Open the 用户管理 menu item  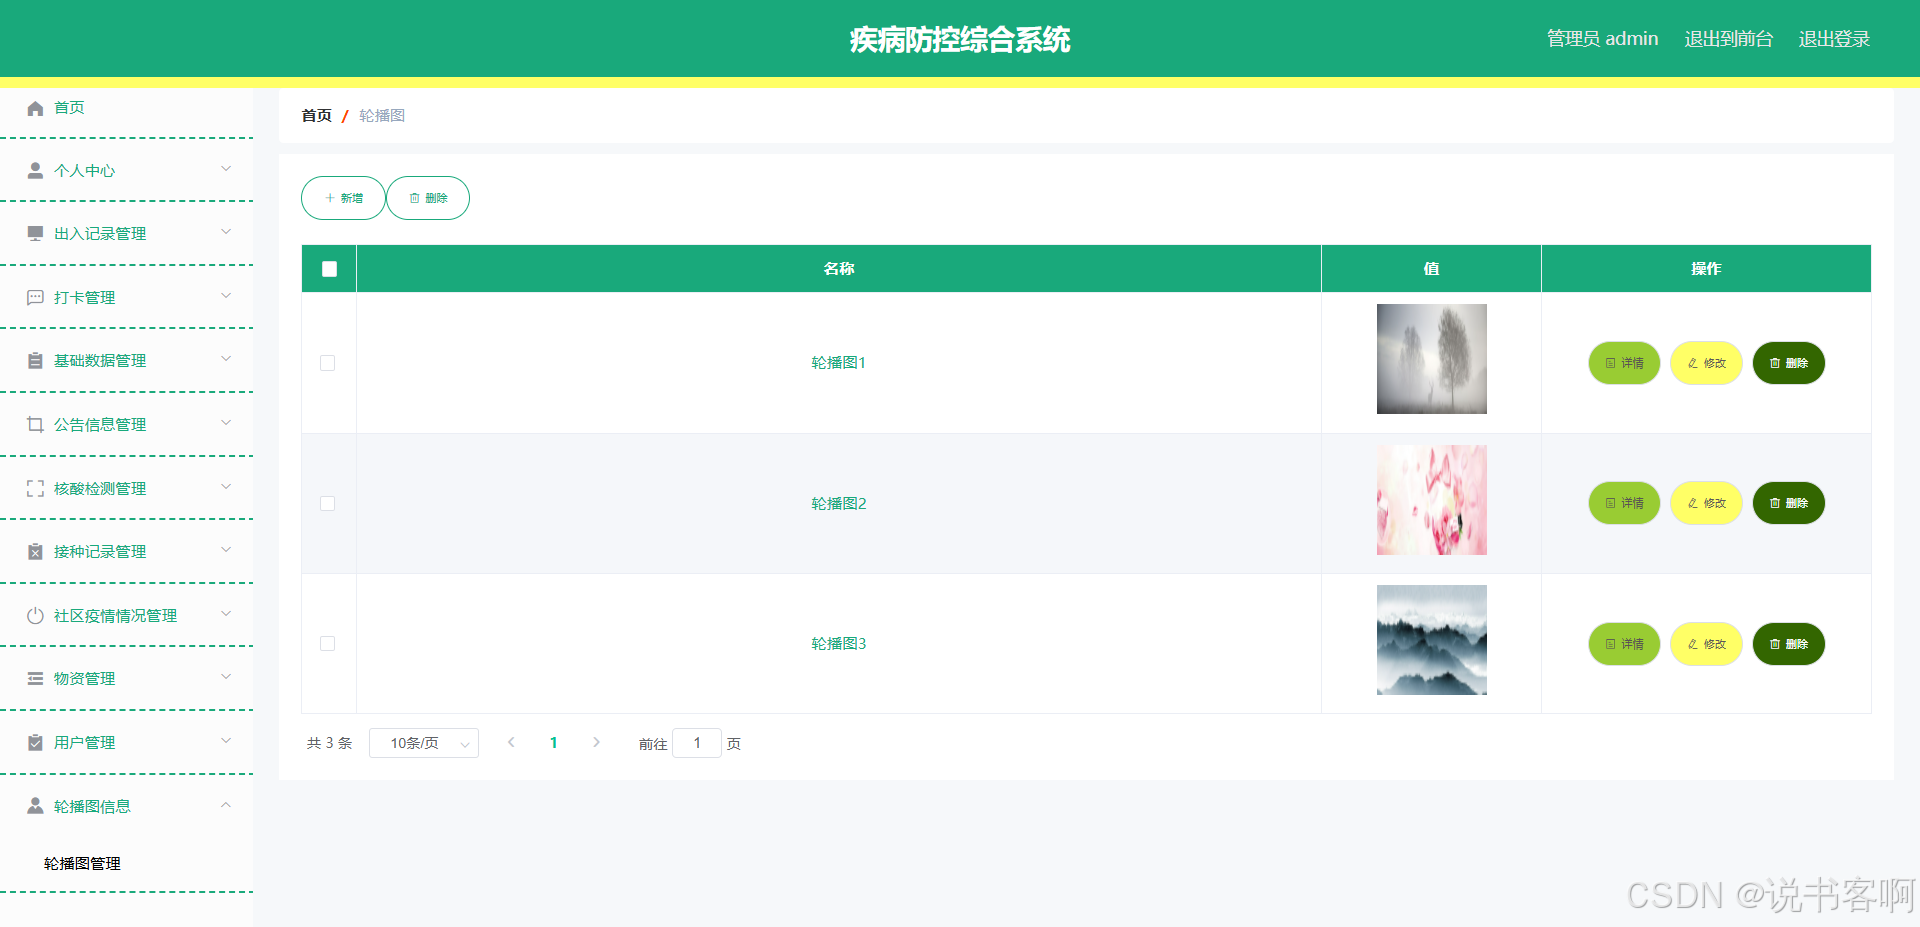tap(126, 743)
